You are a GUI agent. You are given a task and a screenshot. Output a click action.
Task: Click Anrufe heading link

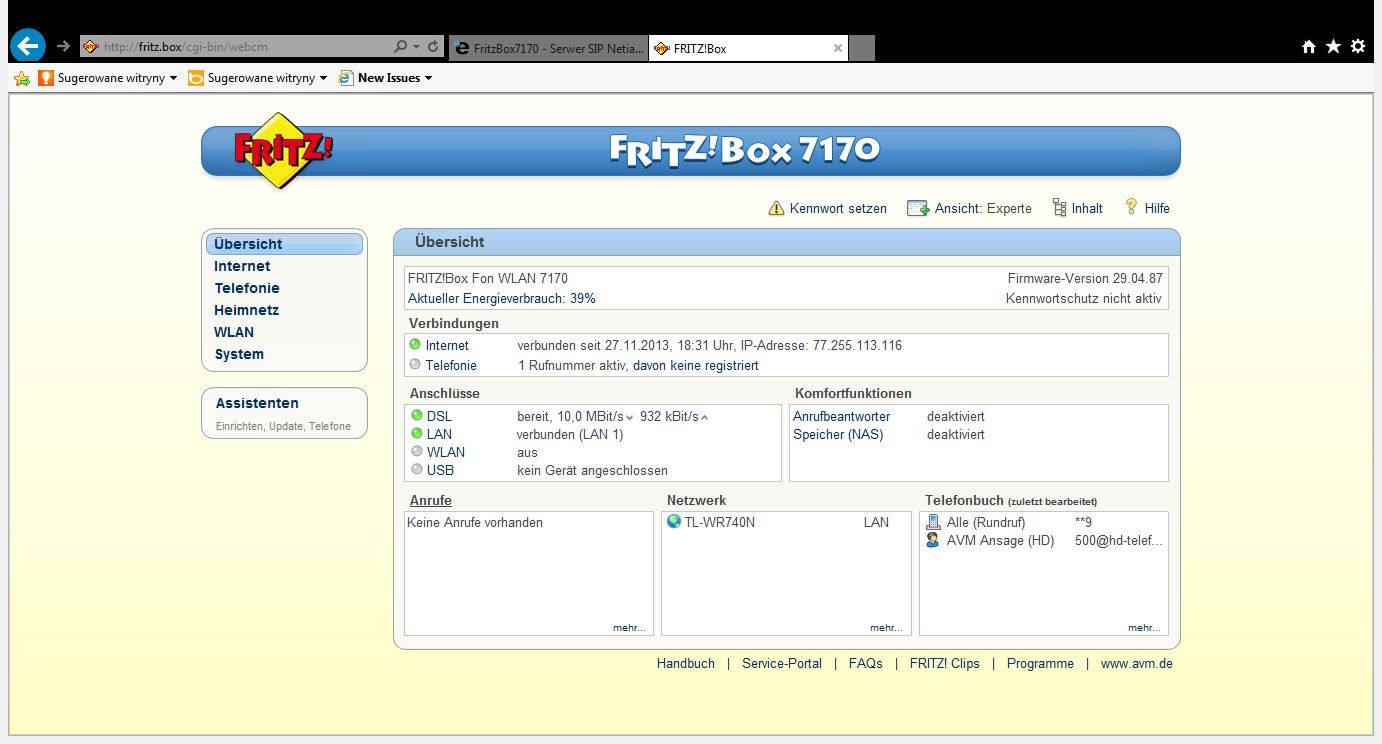430,500
